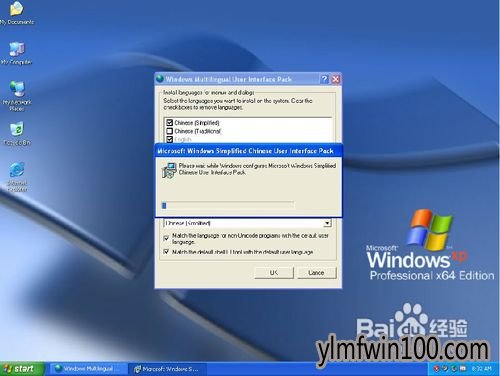Open the Start menu
This screenshot has width=500, height=376.
click(22, 369)
